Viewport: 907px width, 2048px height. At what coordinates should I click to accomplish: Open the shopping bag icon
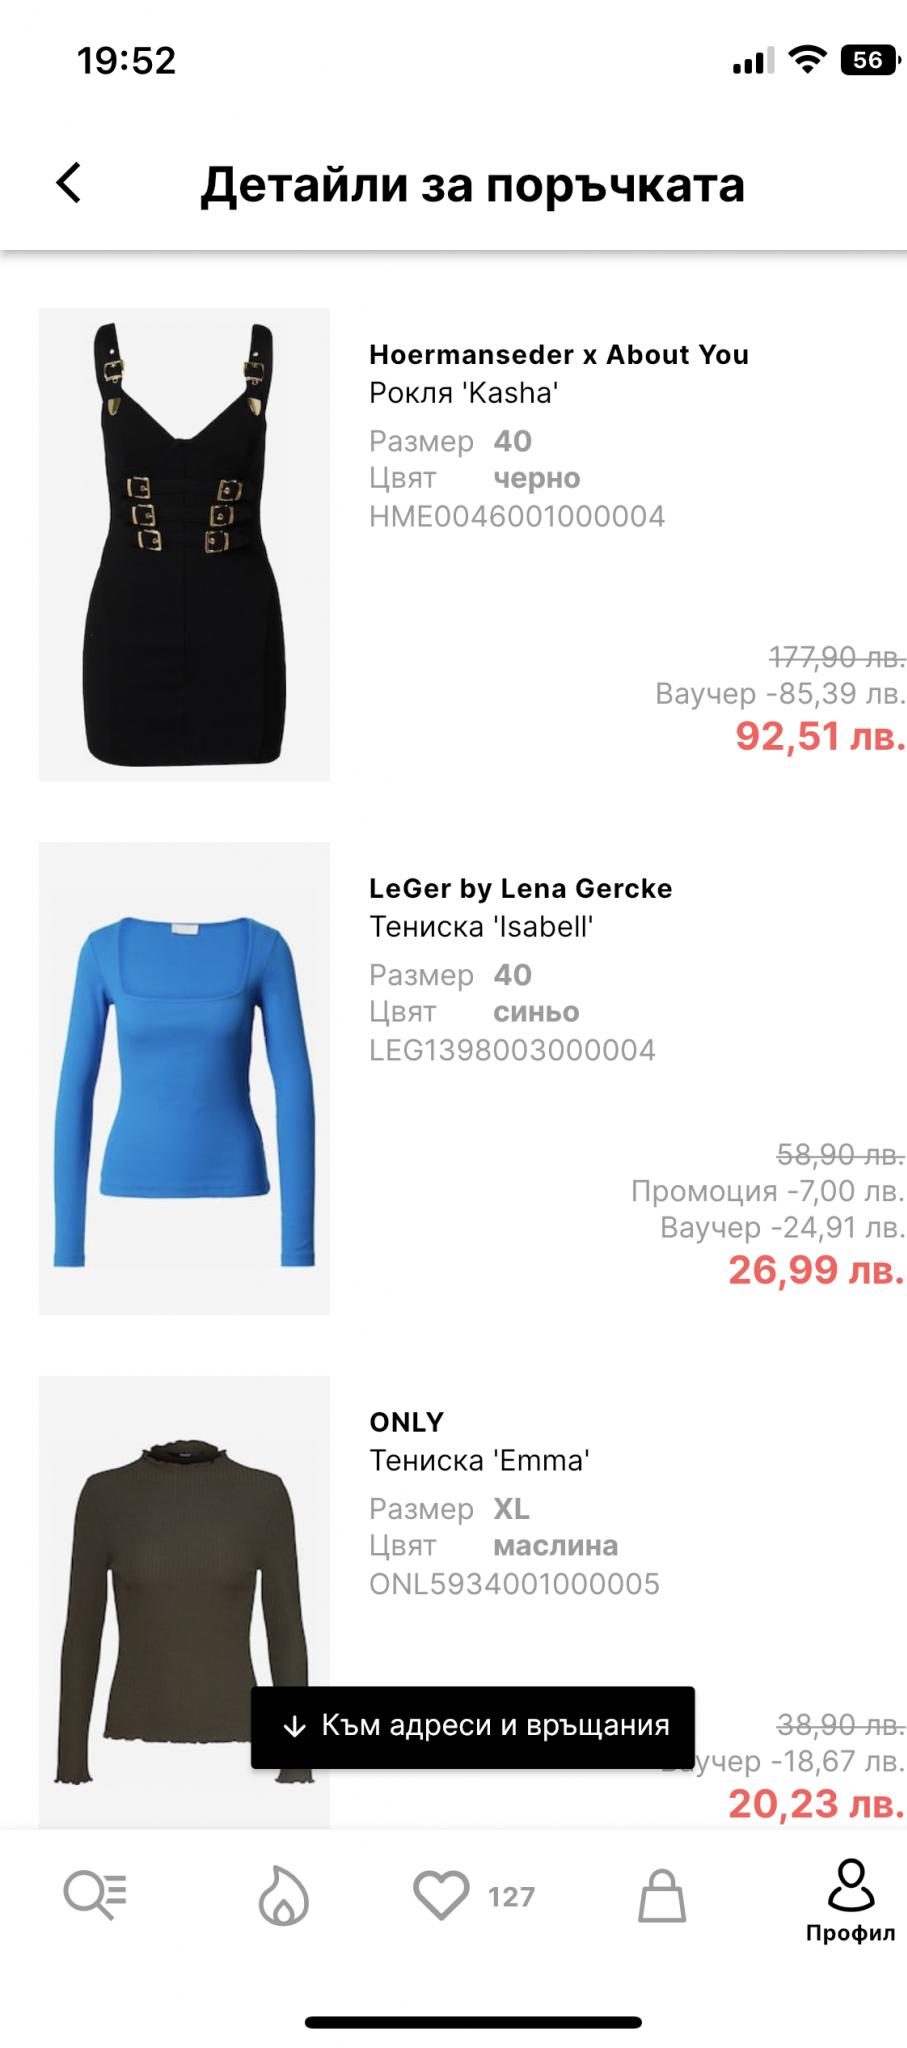click(x=662, y=1895)
